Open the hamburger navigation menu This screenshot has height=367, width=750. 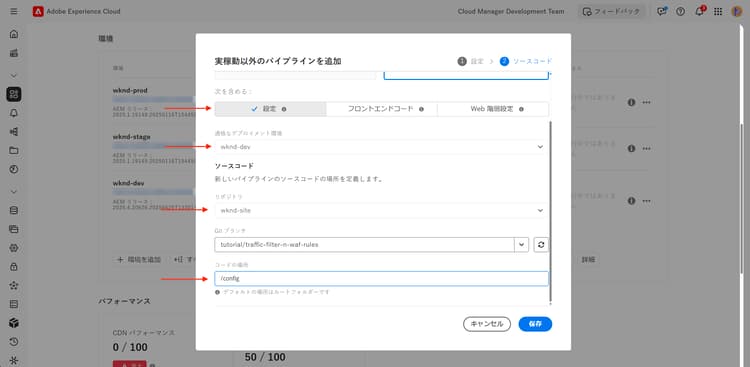tap(13, 11)
